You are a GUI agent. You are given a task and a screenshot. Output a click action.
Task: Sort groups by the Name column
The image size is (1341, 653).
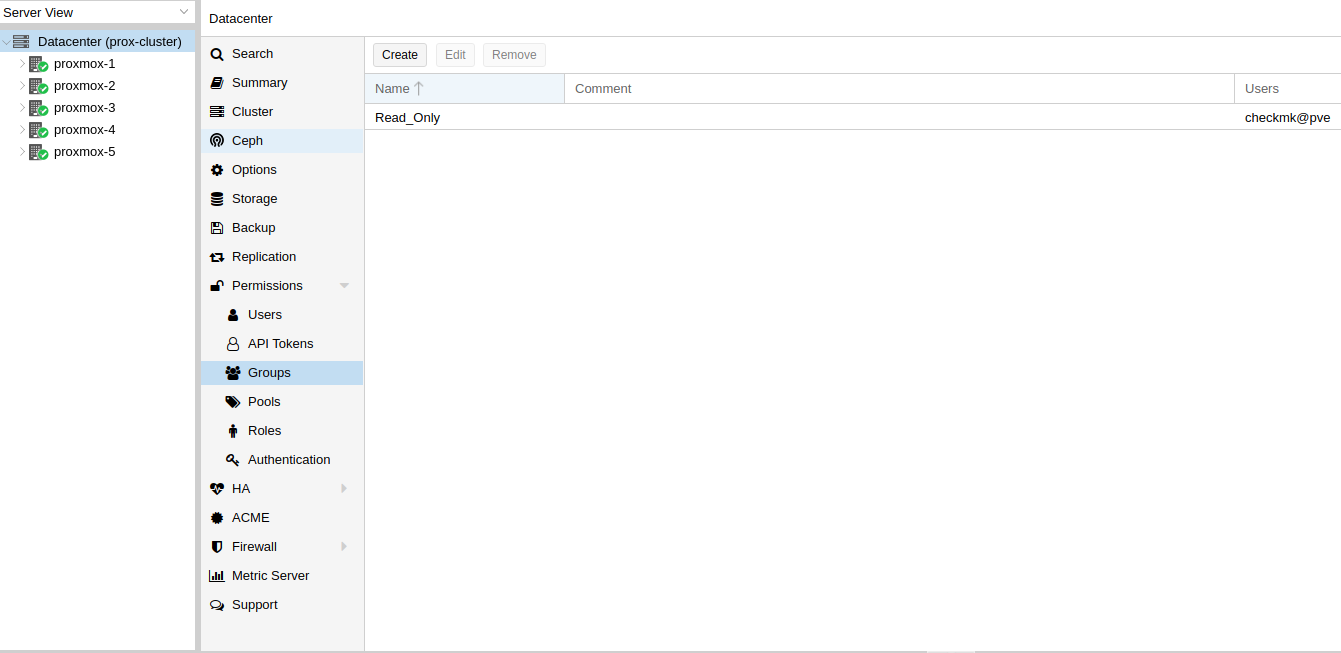(x=394, y=88)
